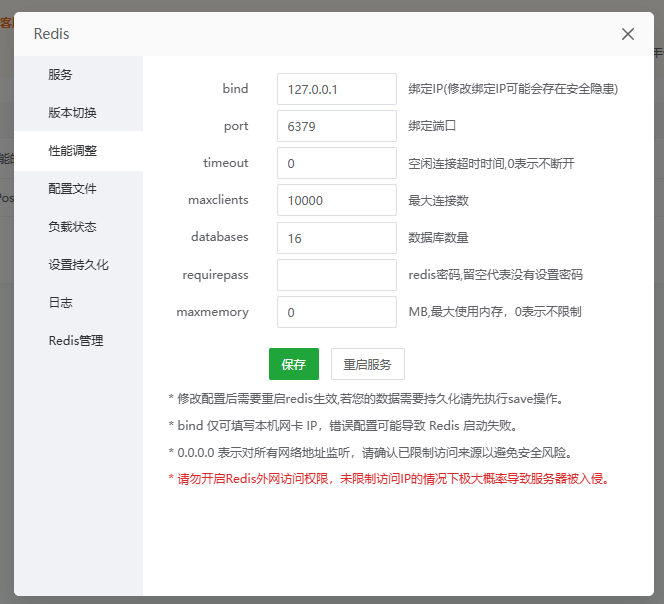
Task: Click the port label text
Action: click(x=236, y=127)
